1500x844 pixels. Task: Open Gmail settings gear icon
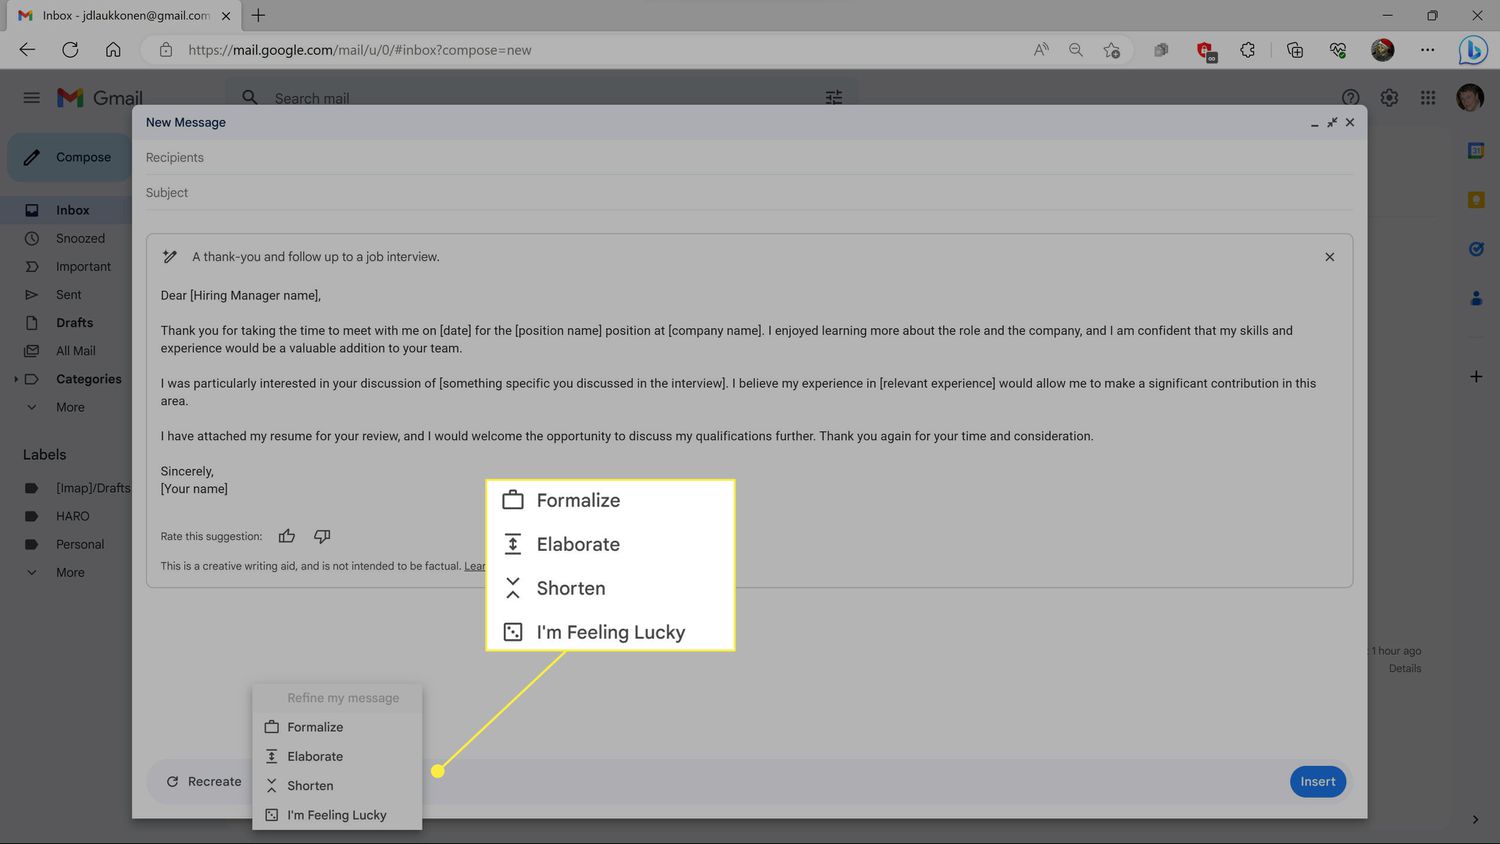(x=1389, y=98)
